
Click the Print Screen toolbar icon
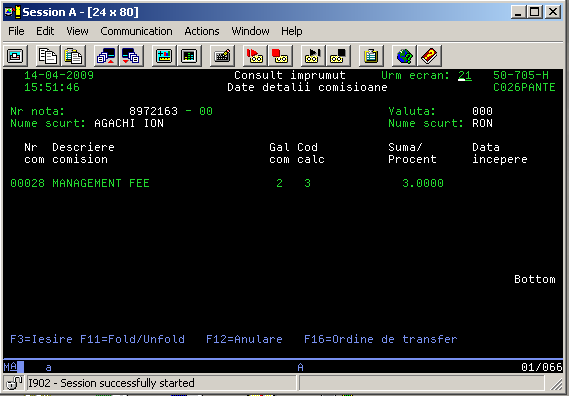pos(15,56)
